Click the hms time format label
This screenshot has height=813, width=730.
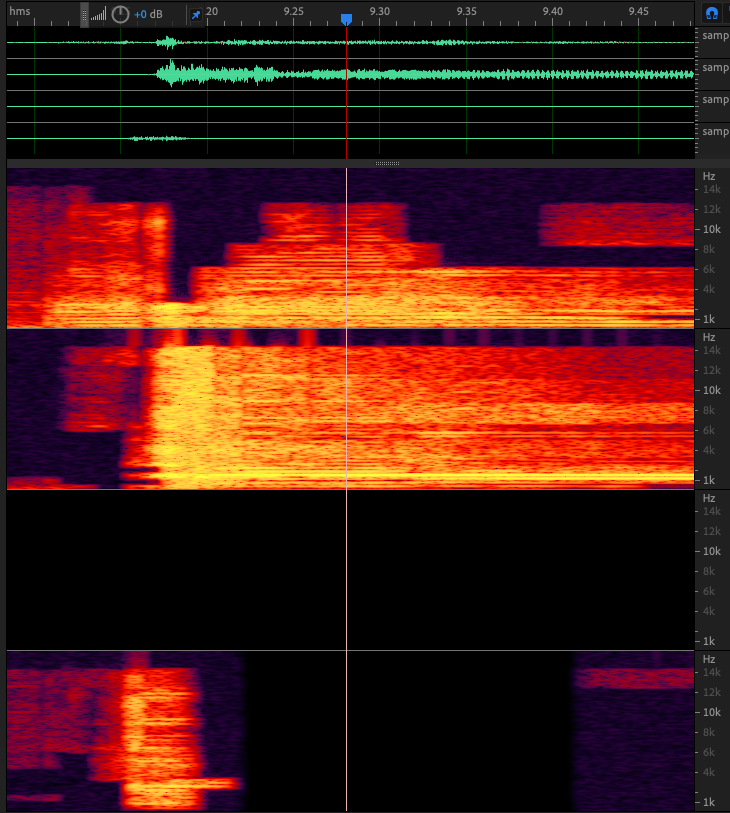pos(20,11)
